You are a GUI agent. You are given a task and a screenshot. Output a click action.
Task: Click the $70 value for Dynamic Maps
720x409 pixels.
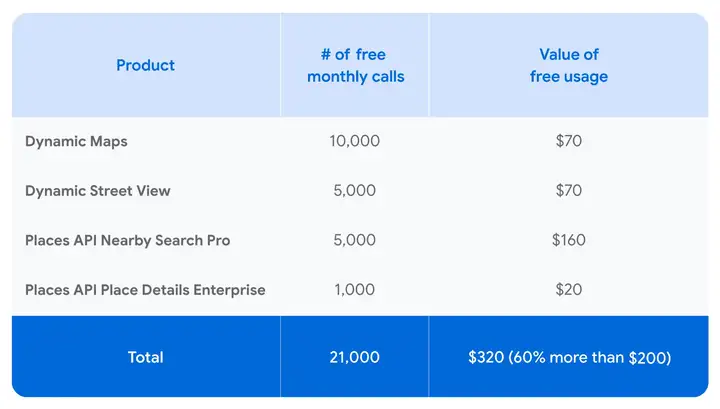tap(568, 141)
